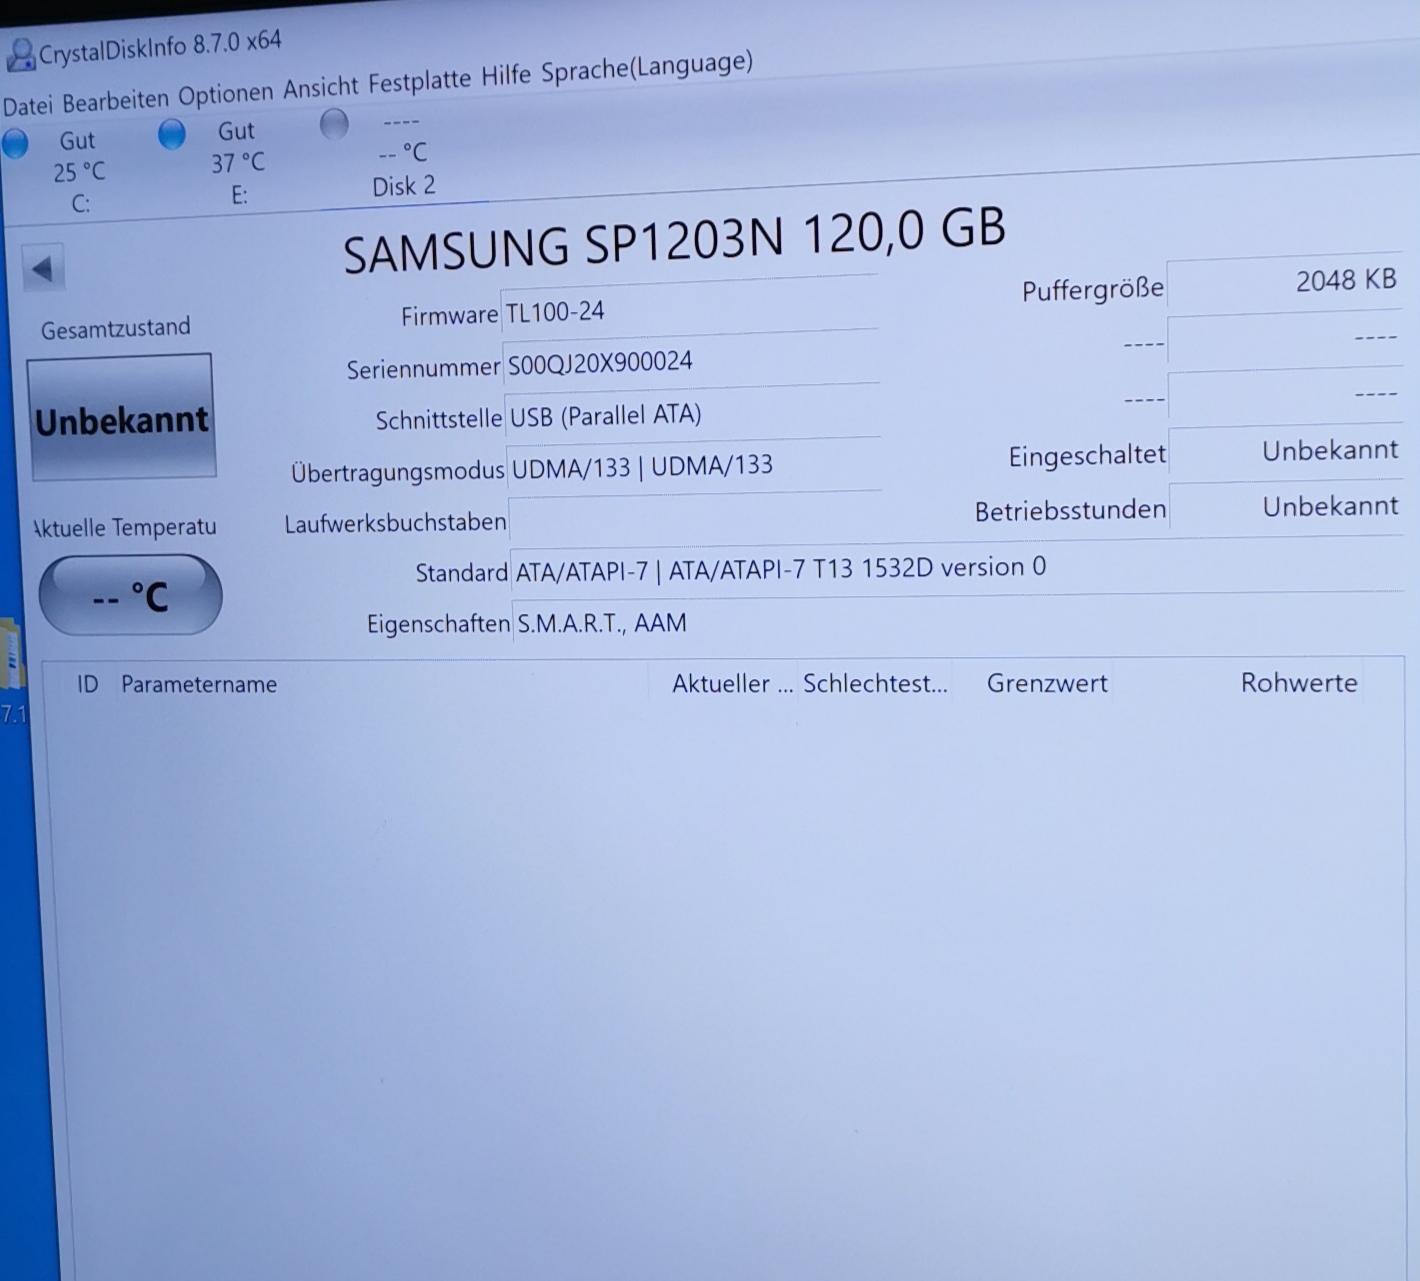The image size is (1420, 1281).
Task: Click the SAMSUNG SP1203N 120,0 GB title
Action: 674,240
